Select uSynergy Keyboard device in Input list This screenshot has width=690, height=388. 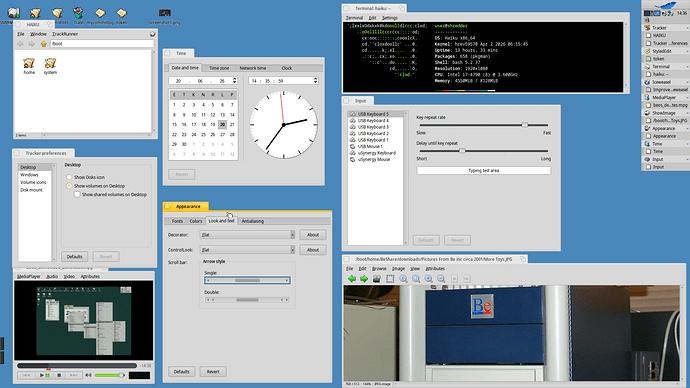tap(376, 153)
